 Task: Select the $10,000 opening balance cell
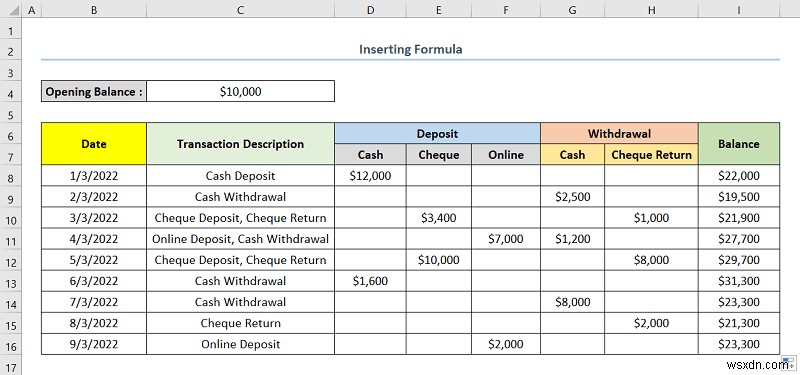tap(240, 91)
